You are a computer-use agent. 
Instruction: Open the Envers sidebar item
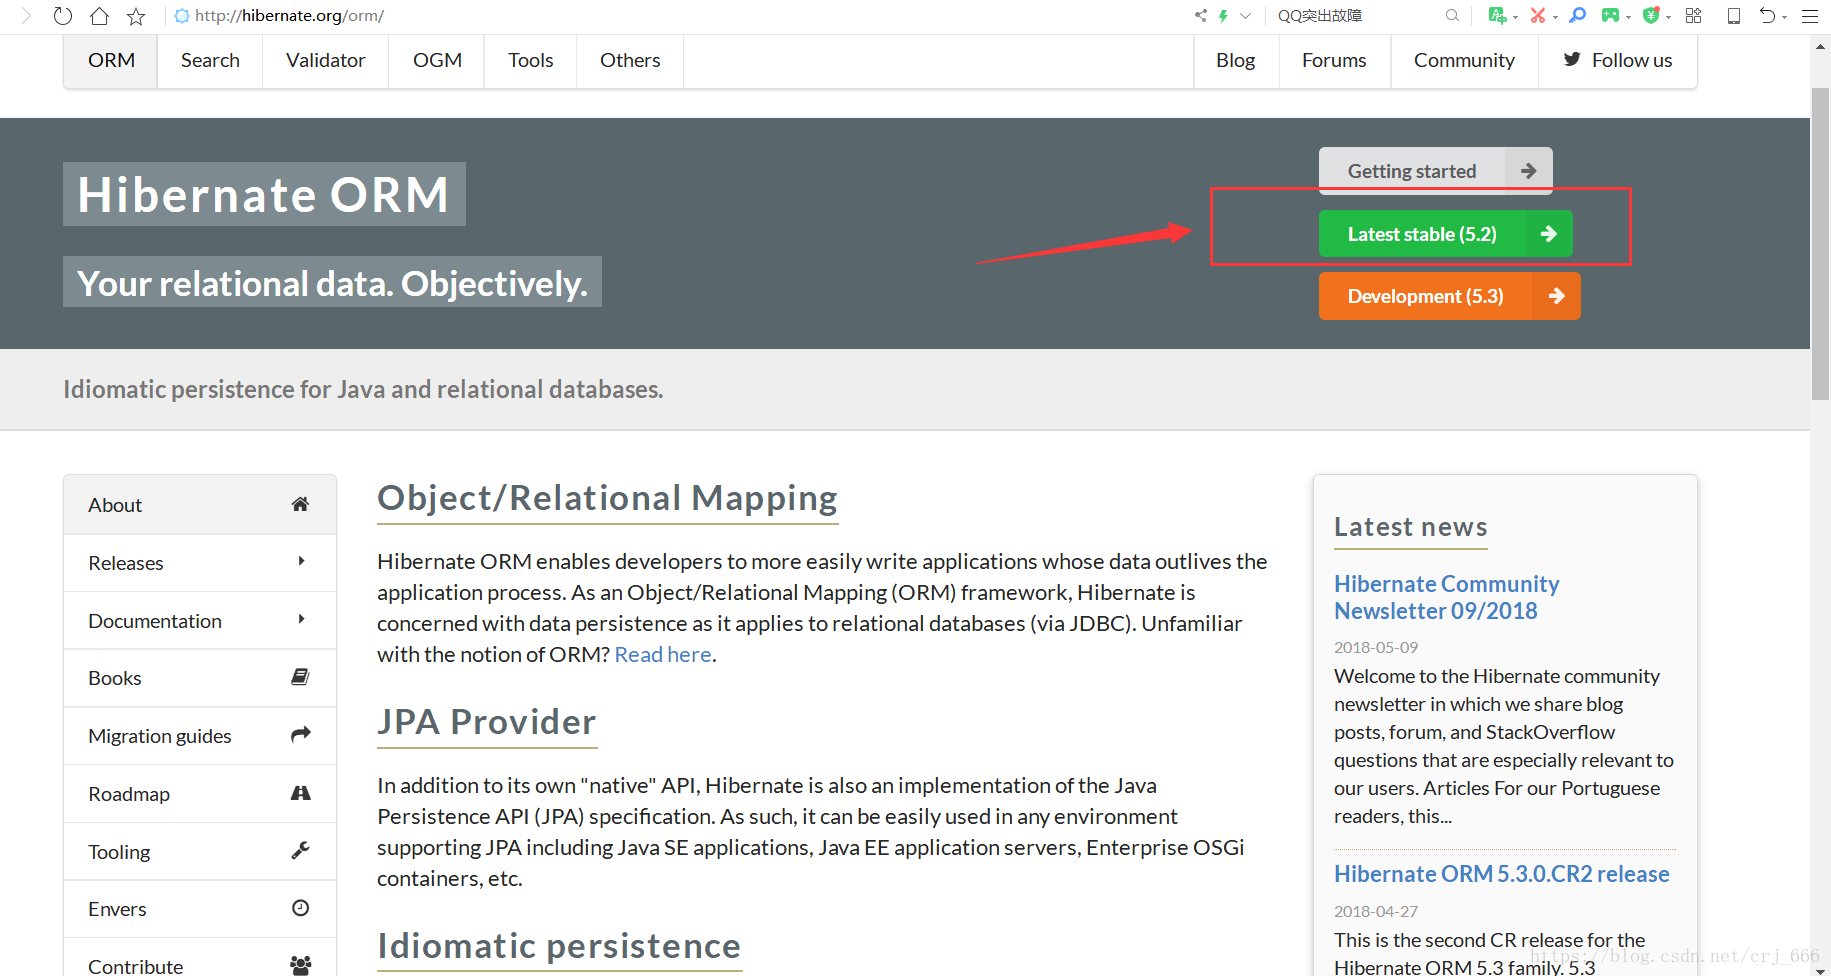(200, 909)
